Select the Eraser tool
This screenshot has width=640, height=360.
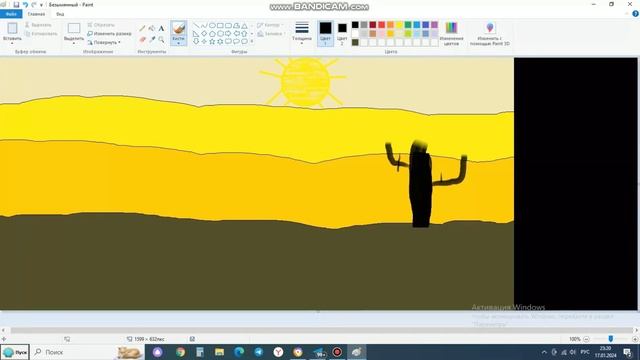tap(142, 39)
